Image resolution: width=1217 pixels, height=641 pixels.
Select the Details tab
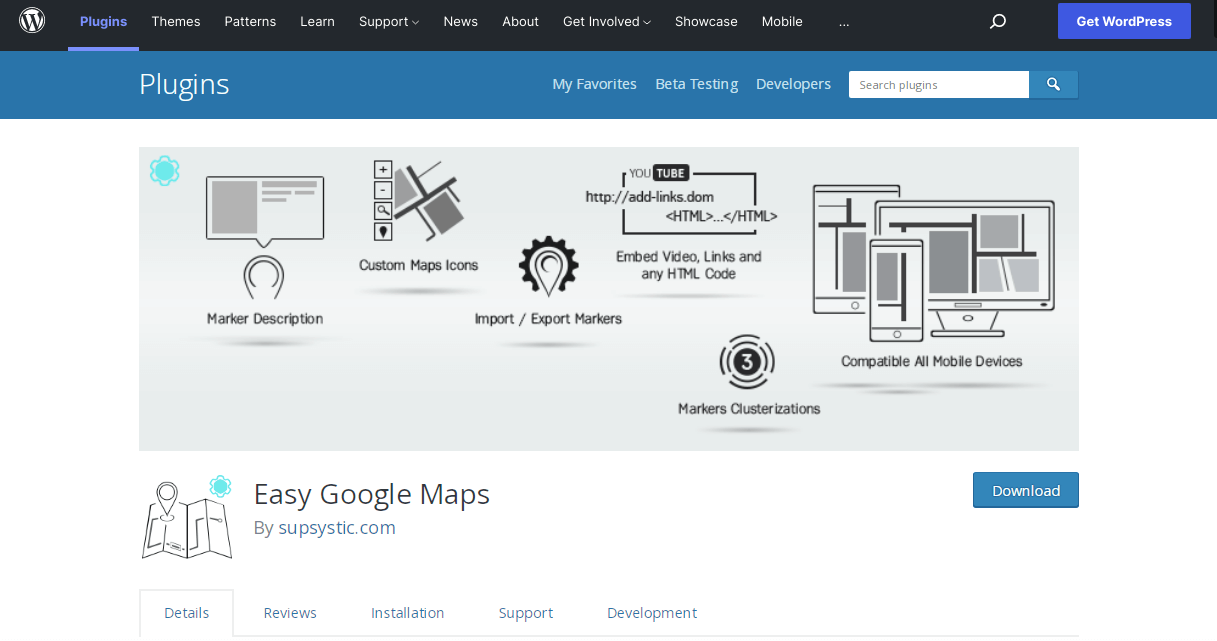(x=186, y=612)
